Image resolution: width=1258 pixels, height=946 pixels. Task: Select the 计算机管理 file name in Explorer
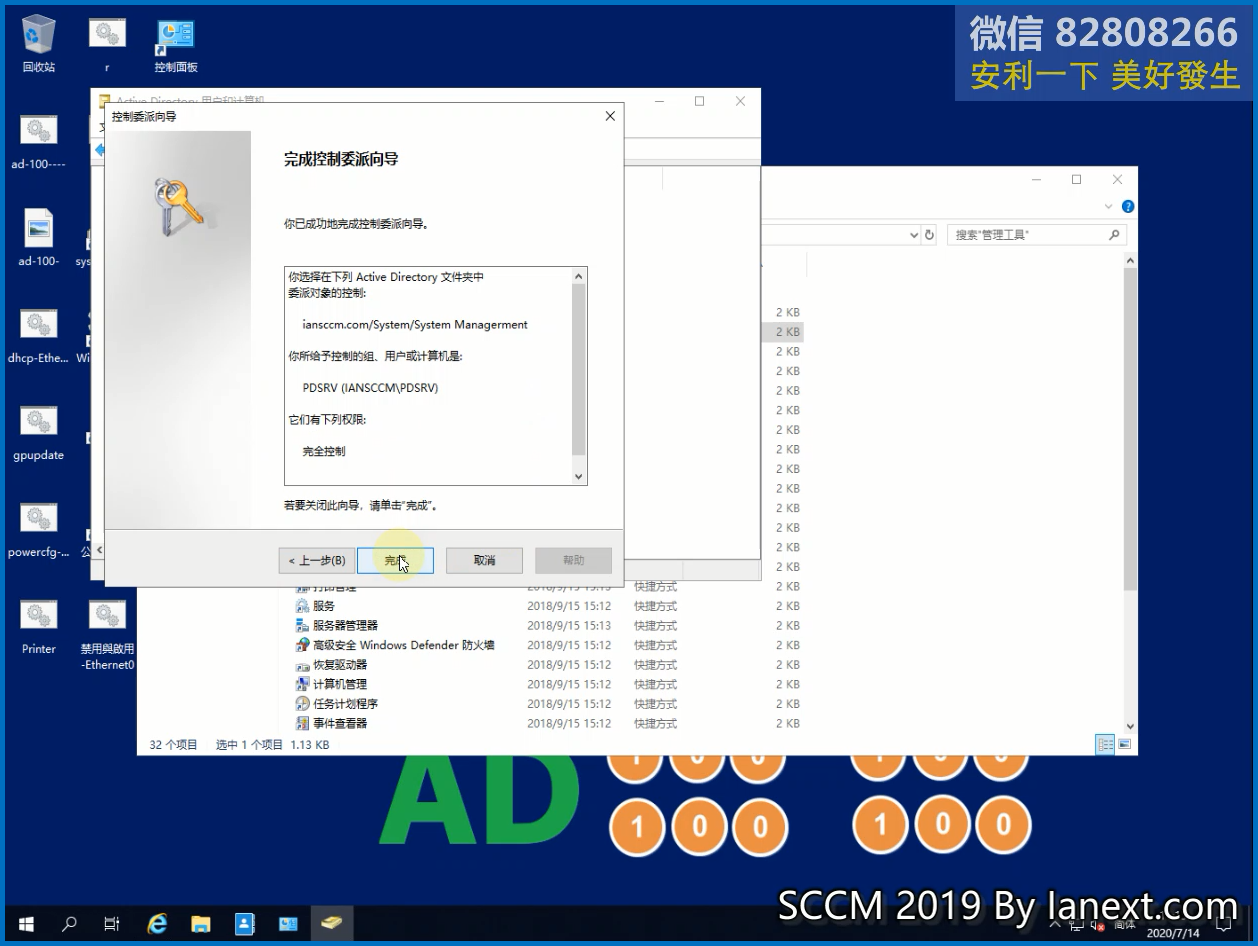pos(340,684)
